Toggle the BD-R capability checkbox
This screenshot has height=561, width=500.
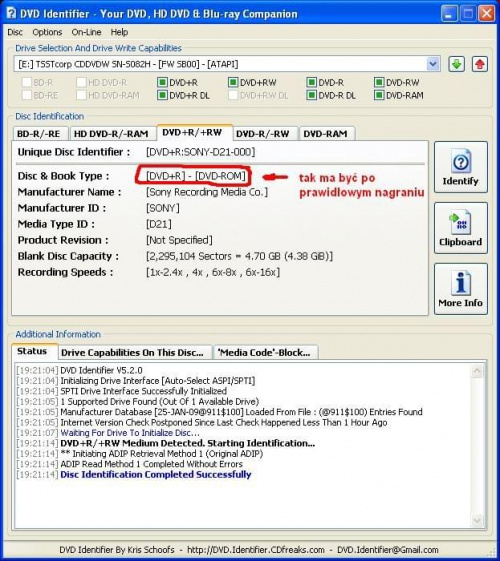(27, 83)
